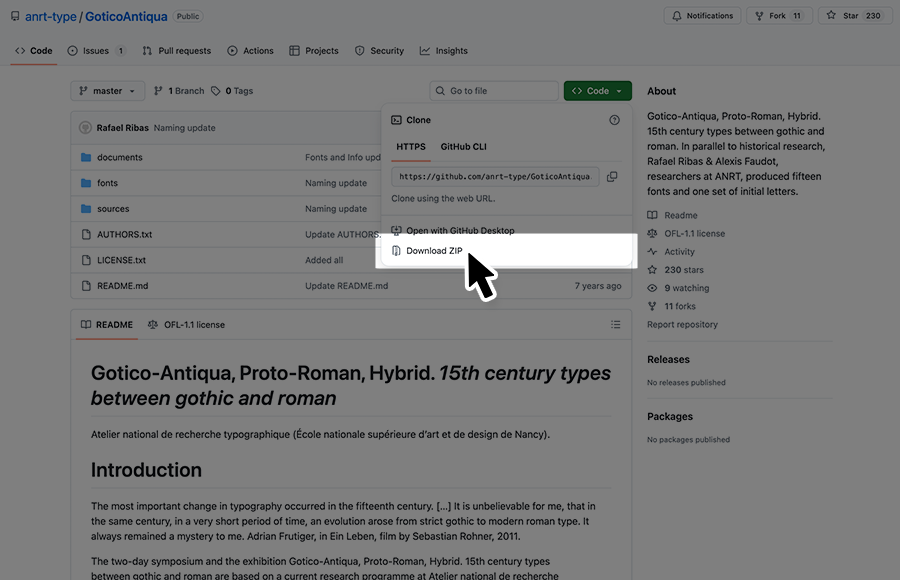Go to the Insights tab
Screen dimensions: 900x580
click(444, 51)
